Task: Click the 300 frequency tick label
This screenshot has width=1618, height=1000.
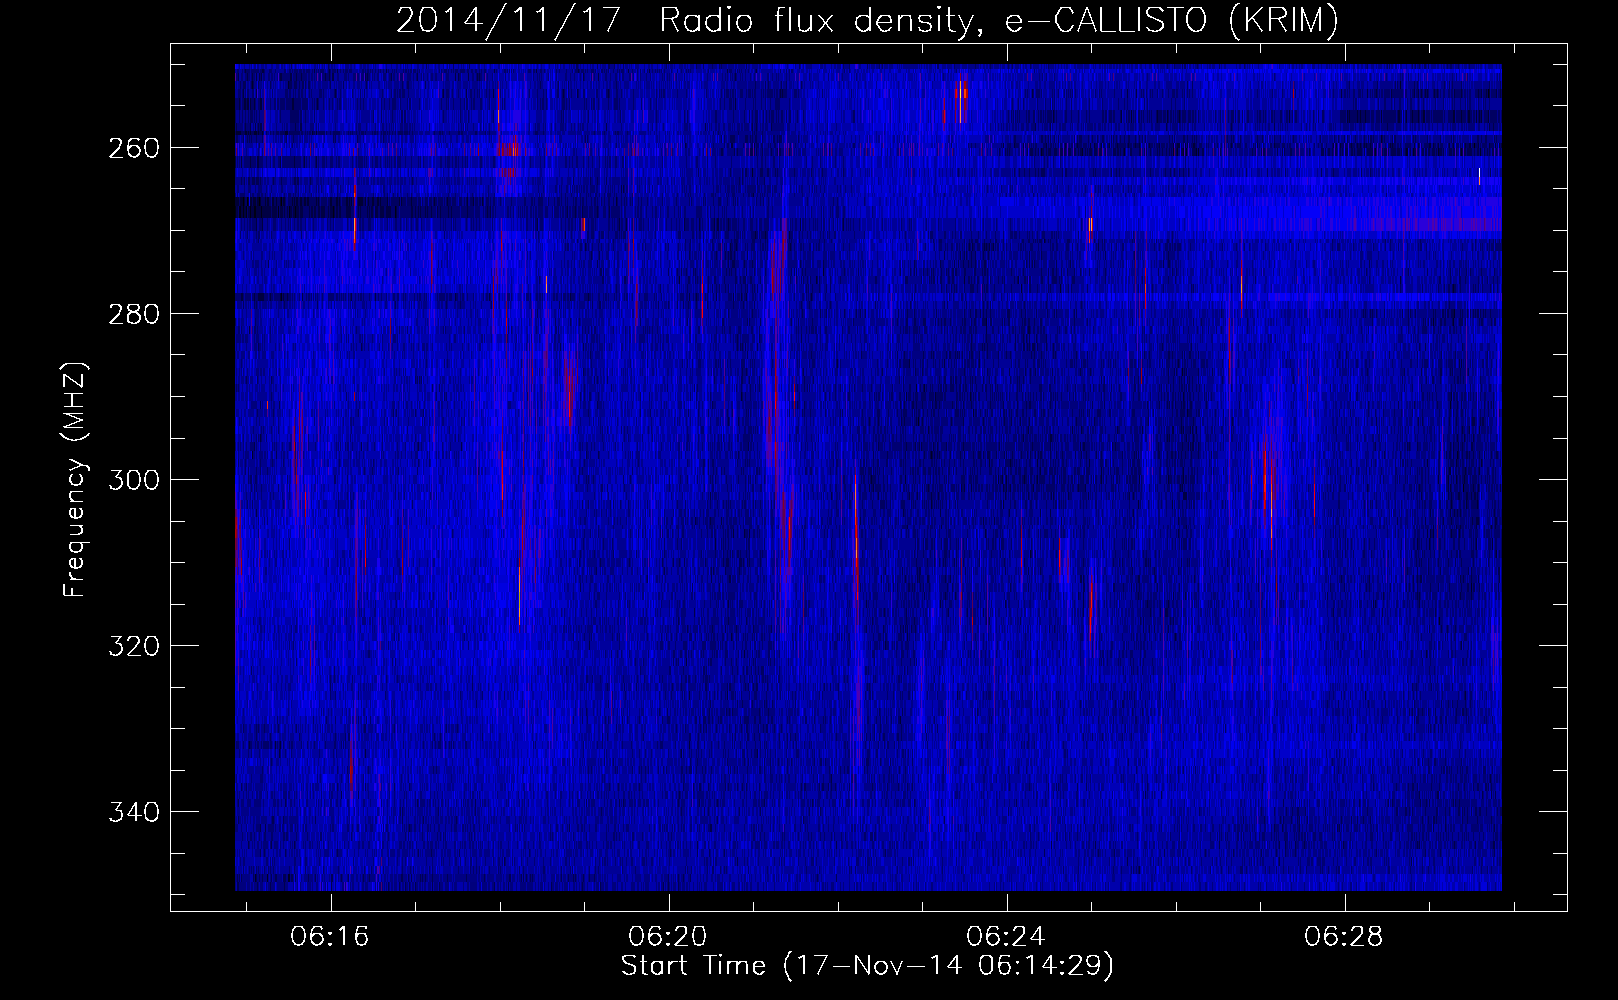Action: [x=134, y=480]
